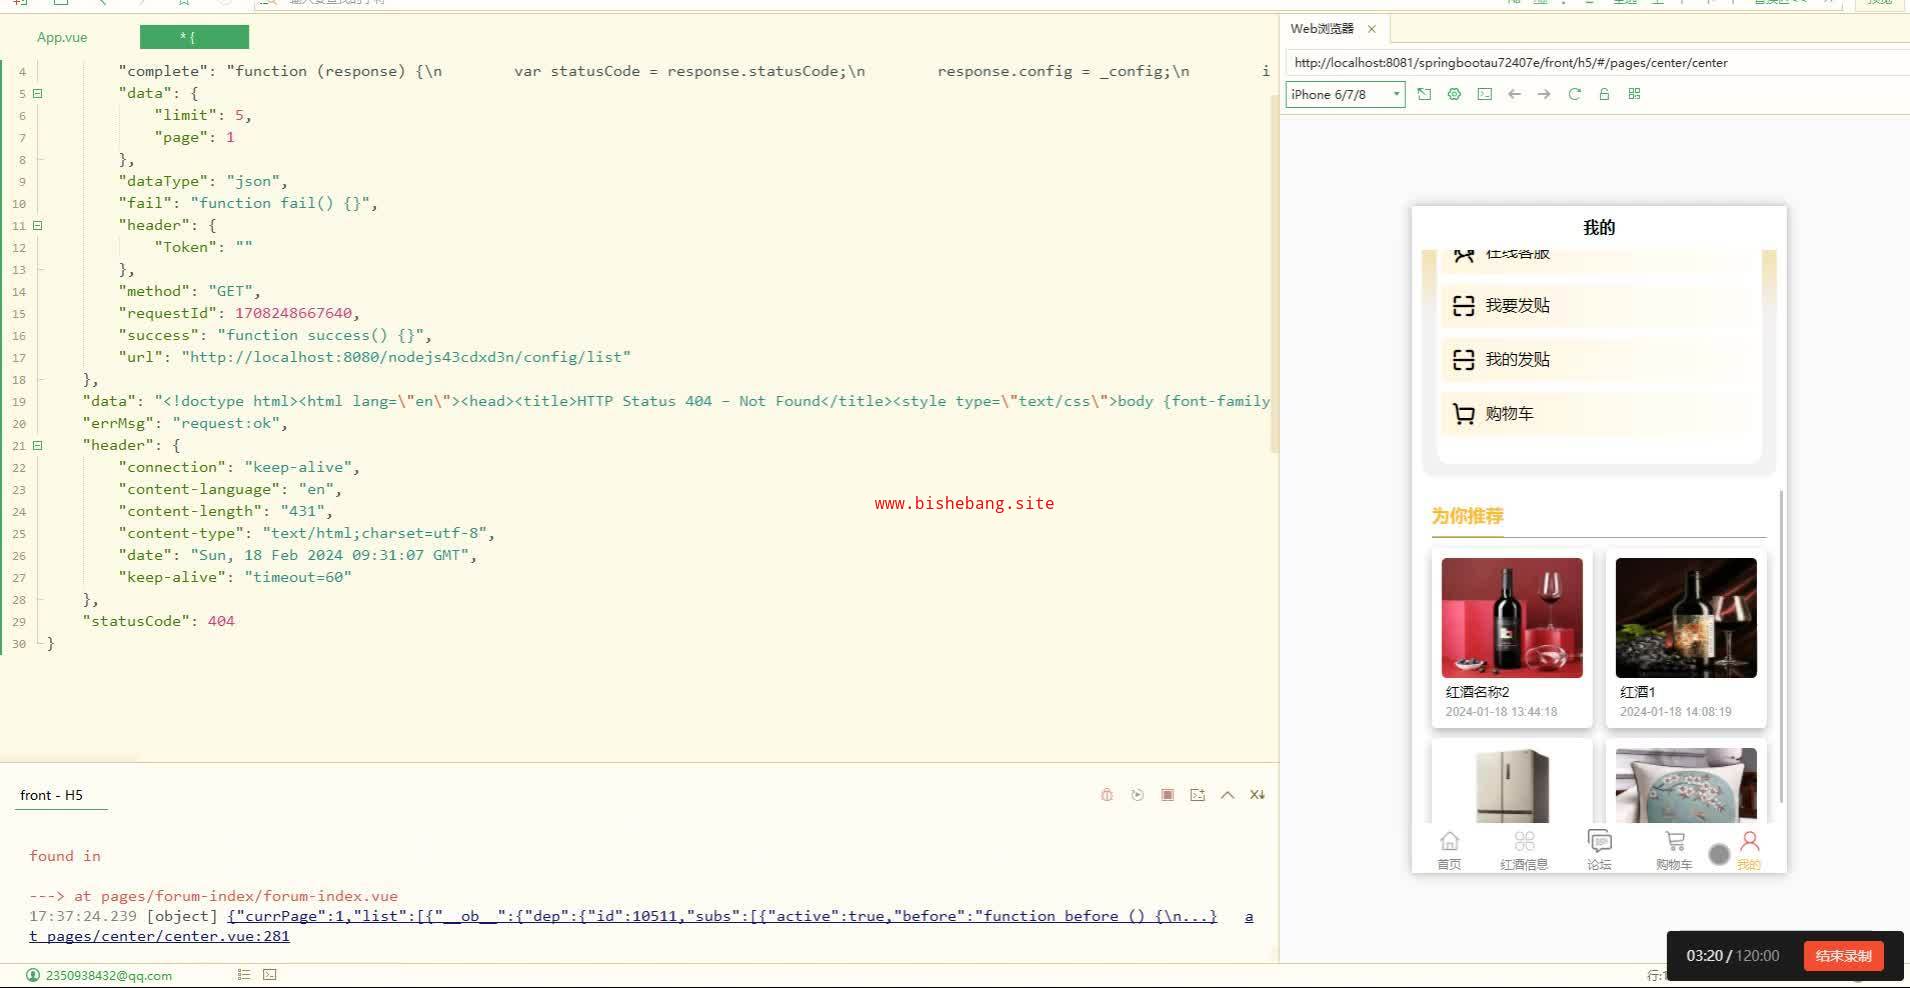1910x988 pixels.
Task: Toggle the unlocked padlock icon in browser toolbar
Action: point(1604,94)
